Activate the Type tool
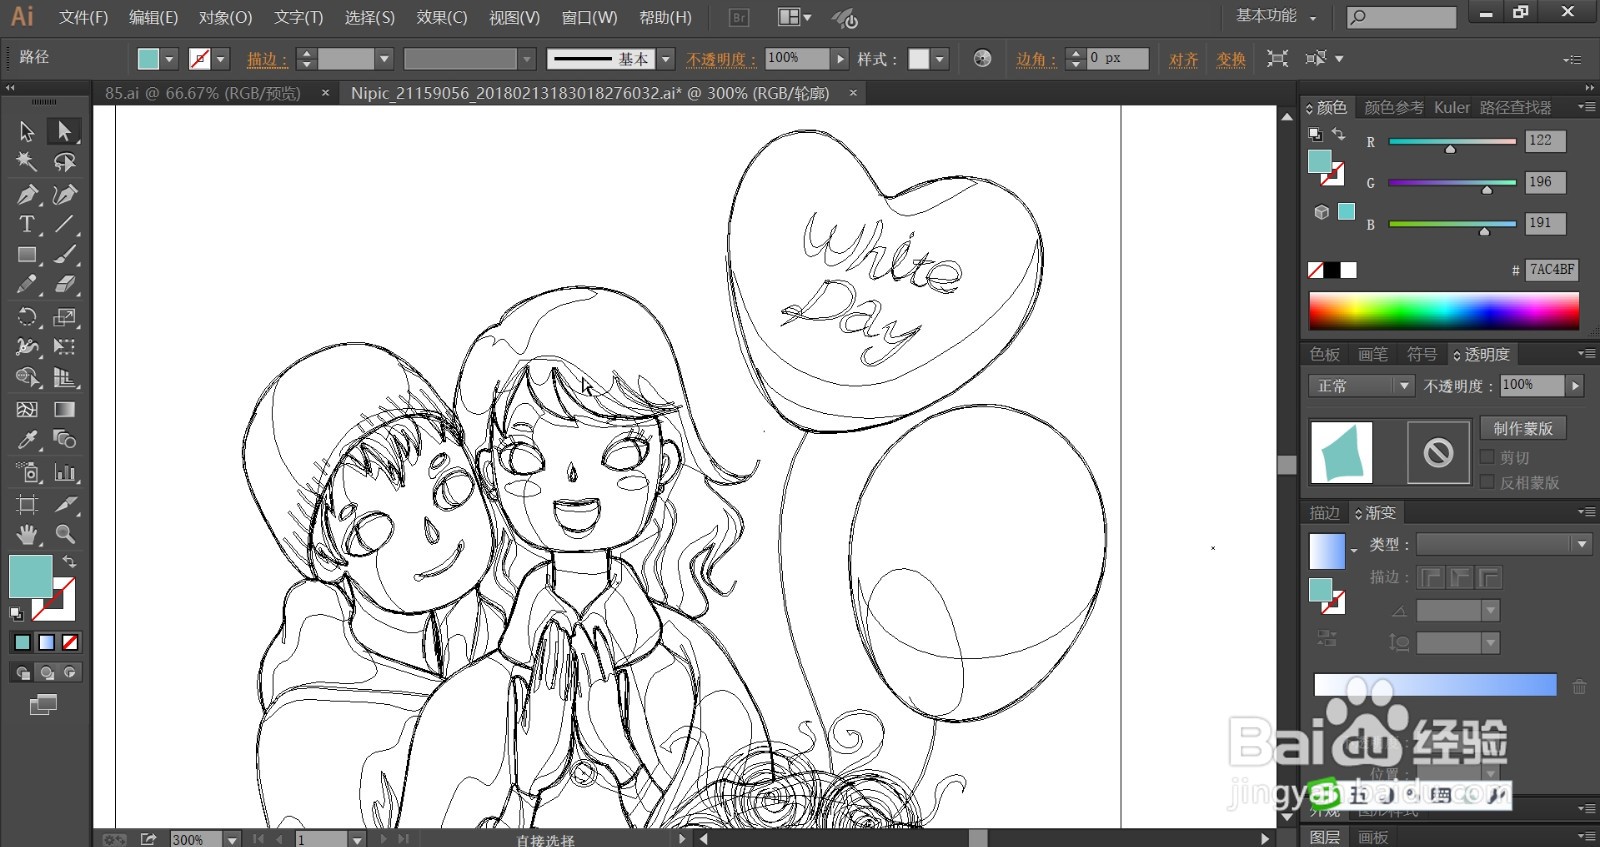 27,224
